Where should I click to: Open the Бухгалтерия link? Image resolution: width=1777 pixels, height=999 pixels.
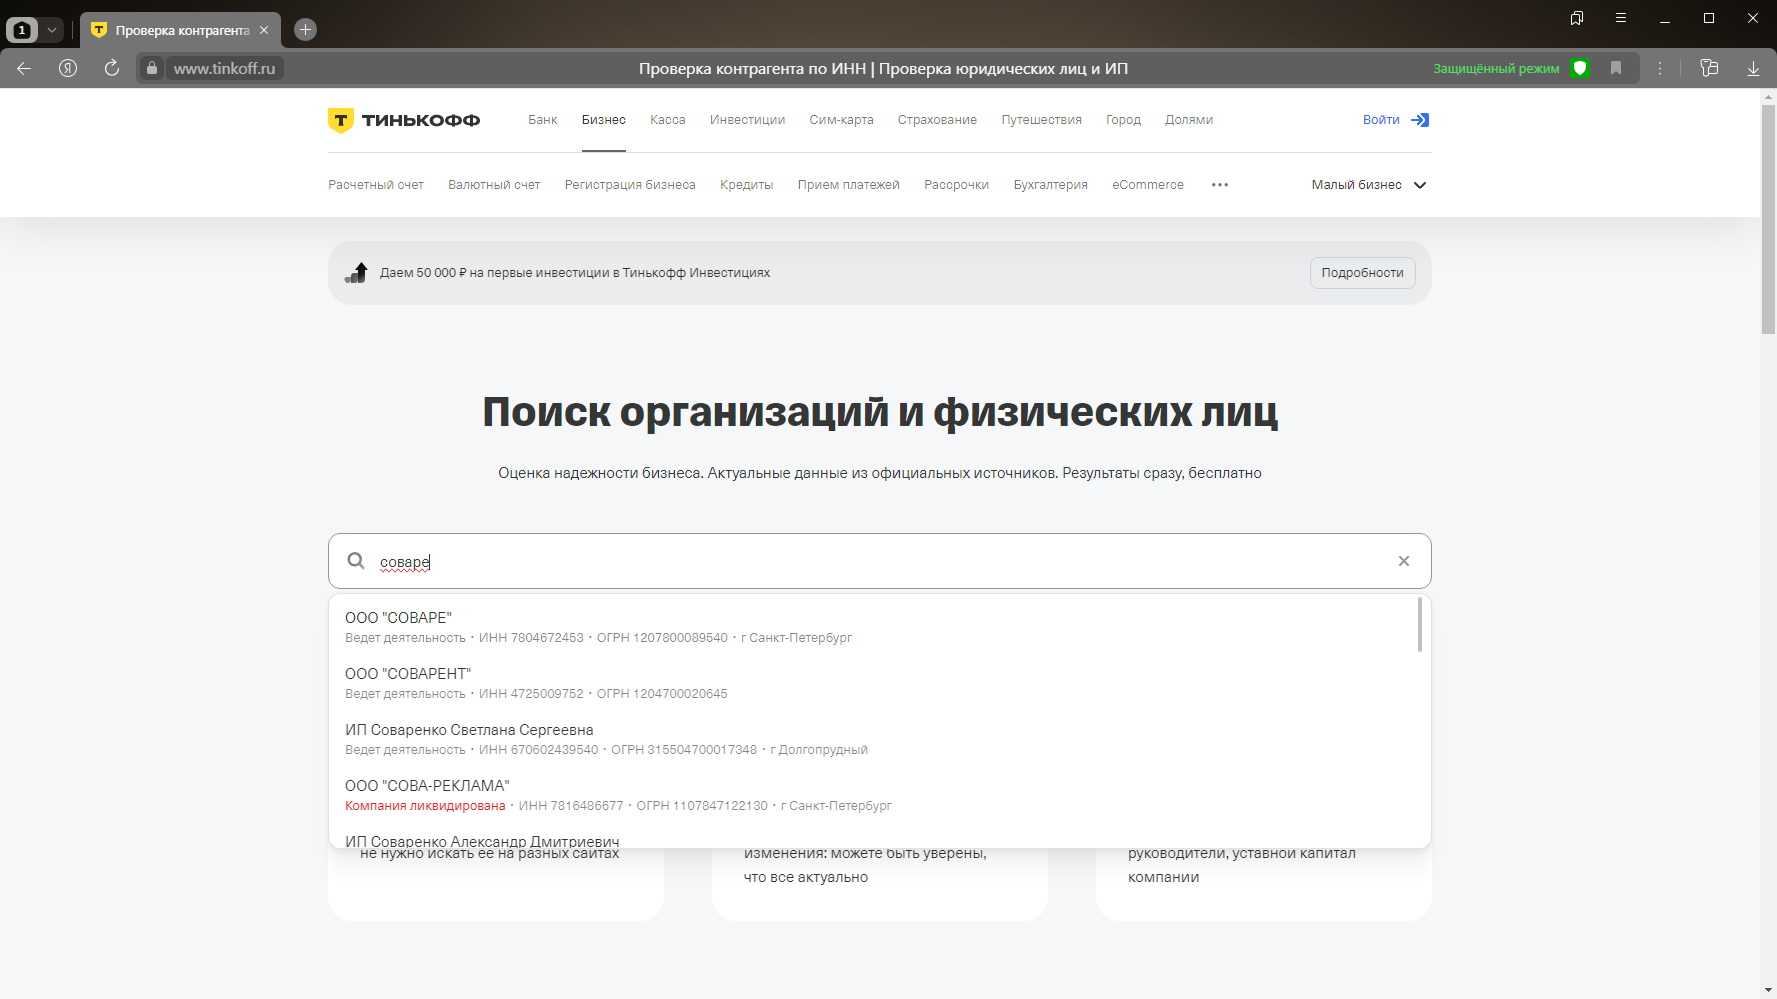(x=1050, y=185)
